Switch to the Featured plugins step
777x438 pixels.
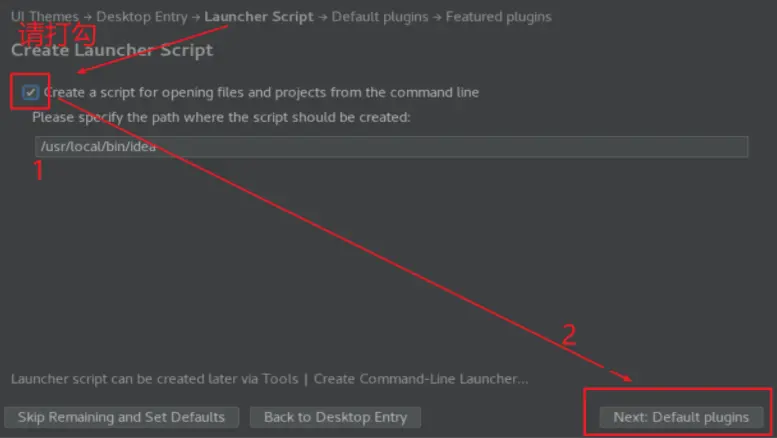[x=498, y=17]
